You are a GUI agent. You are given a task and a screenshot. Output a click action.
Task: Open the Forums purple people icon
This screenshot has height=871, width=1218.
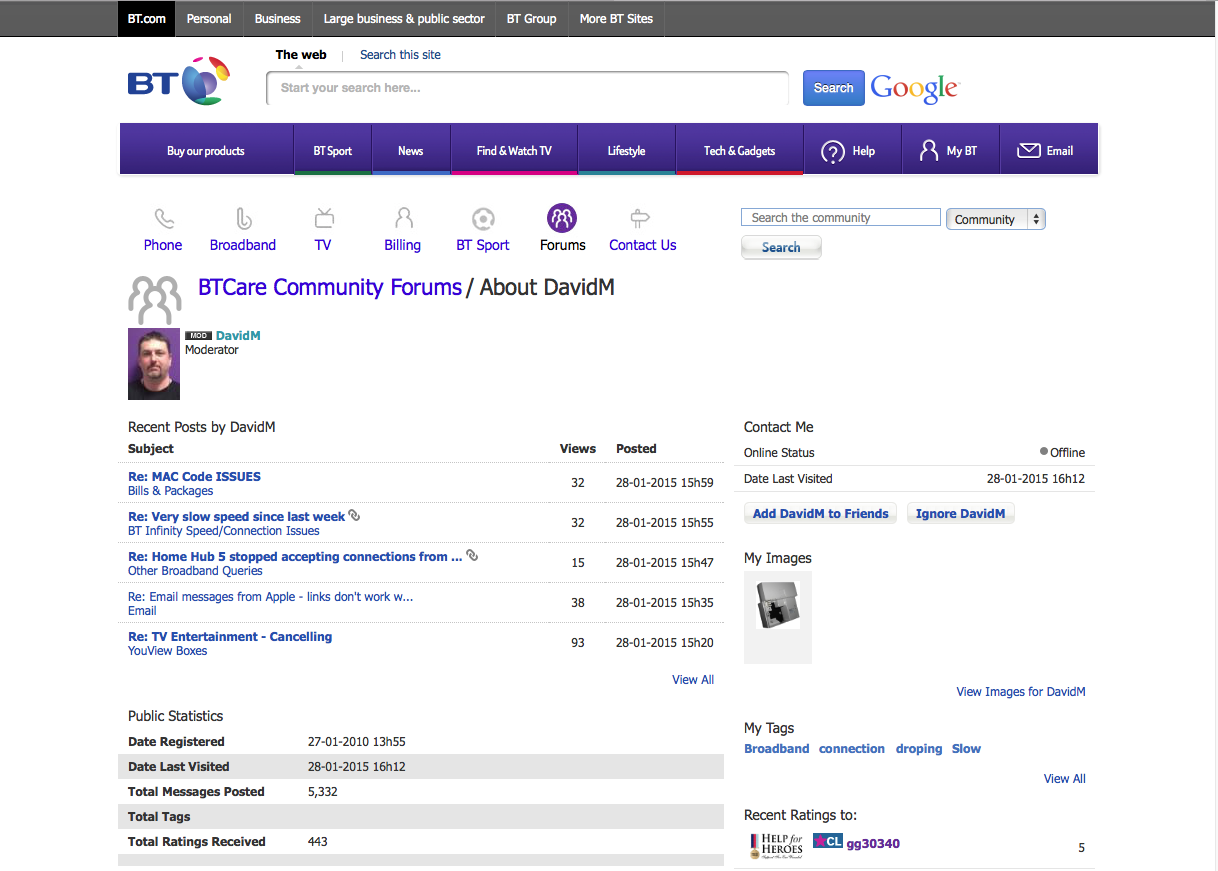[562, 218]
